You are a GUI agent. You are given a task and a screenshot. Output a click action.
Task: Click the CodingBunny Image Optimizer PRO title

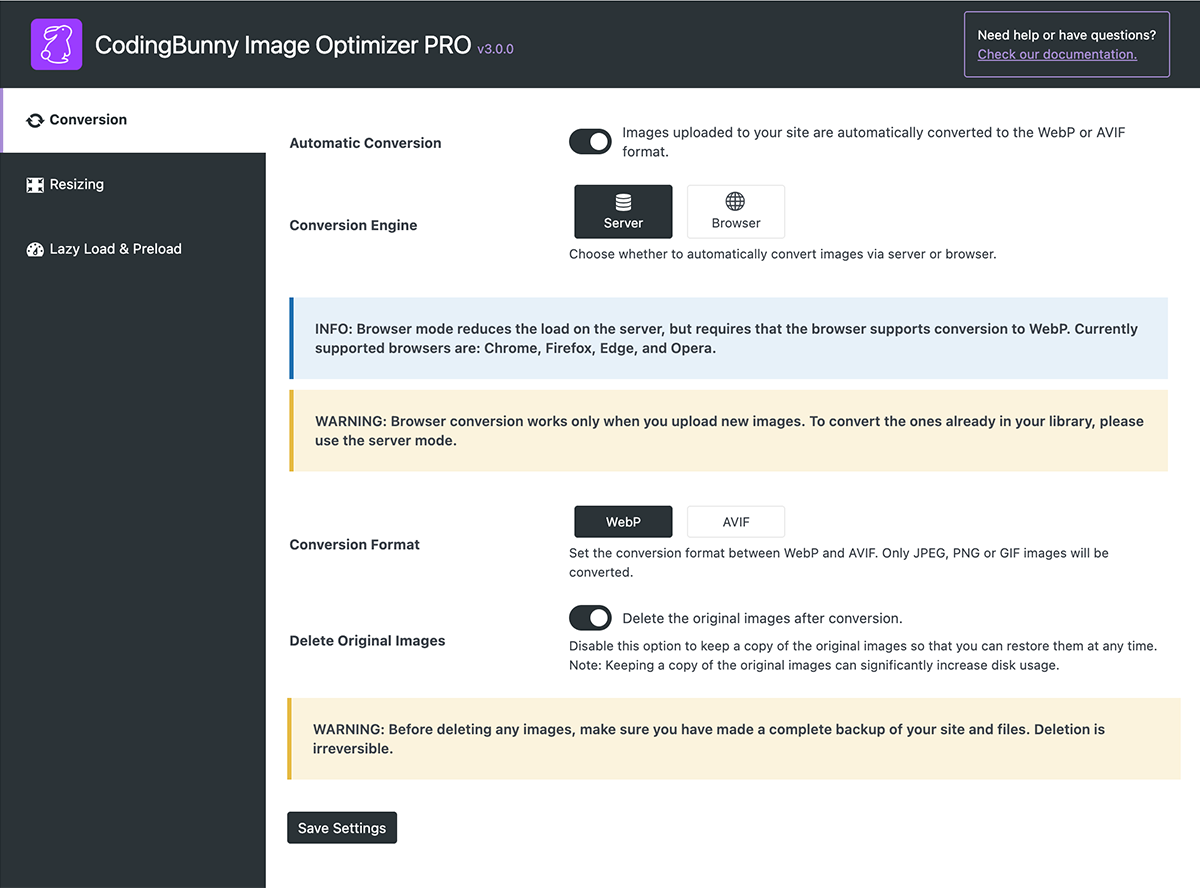coord(282,45)
